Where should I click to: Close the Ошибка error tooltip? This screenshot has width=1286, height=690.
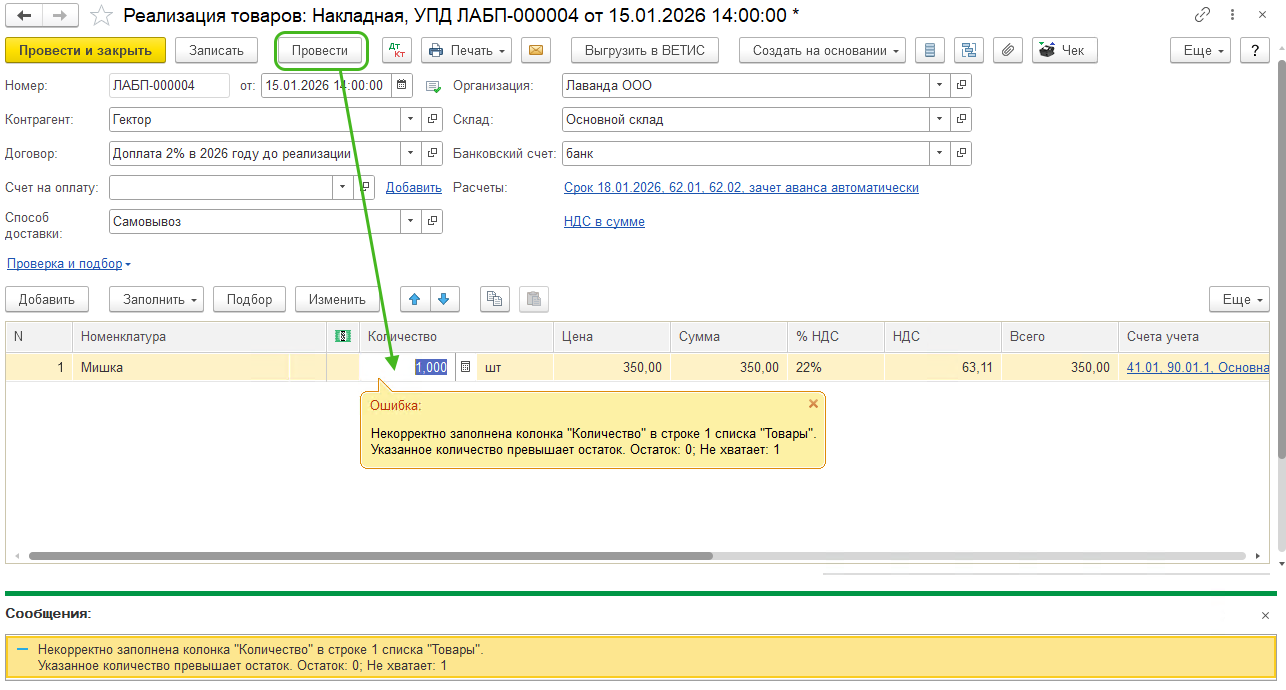click(813, 404)
